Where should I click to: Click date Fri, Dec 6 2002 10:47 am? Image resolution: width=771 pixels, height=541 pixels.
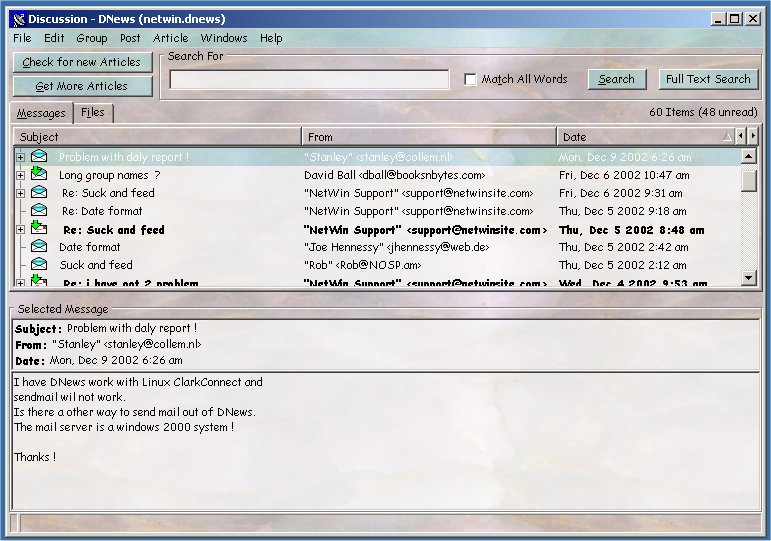coord(624,175)
